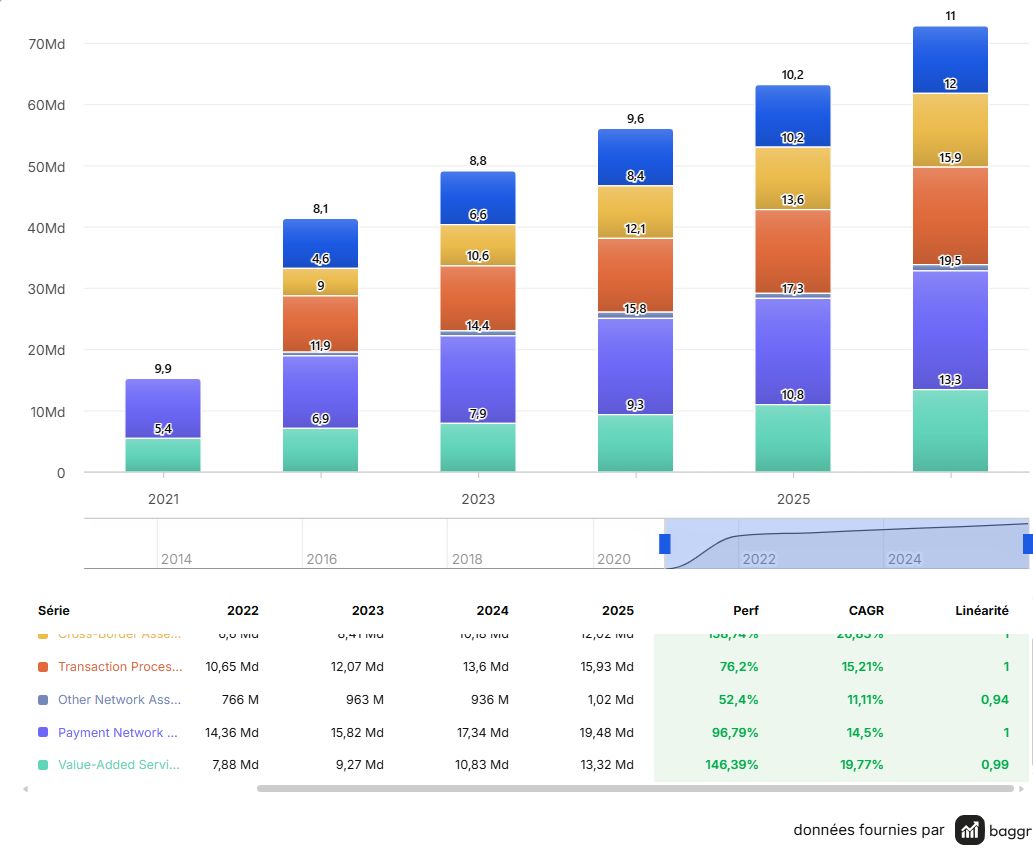Toggle the Value-Added Services series label
Screen dimensions: 1033x857
[x=119, y=765]
